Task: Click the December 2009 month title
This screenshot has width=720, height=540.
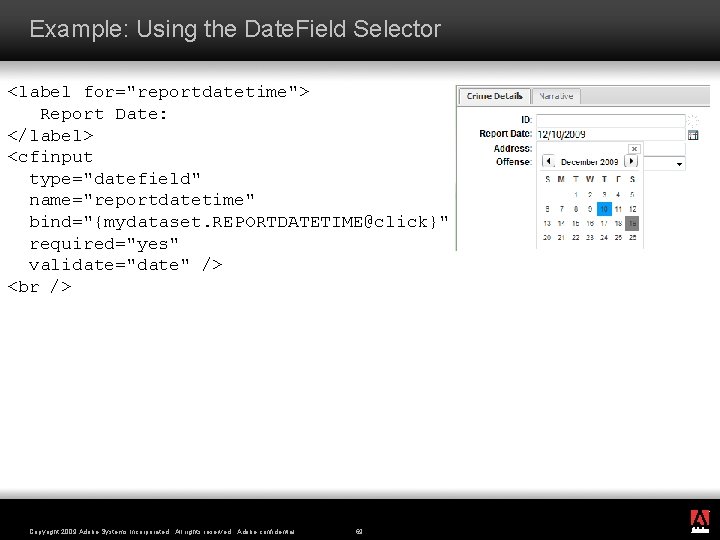Action: point(589,161)
